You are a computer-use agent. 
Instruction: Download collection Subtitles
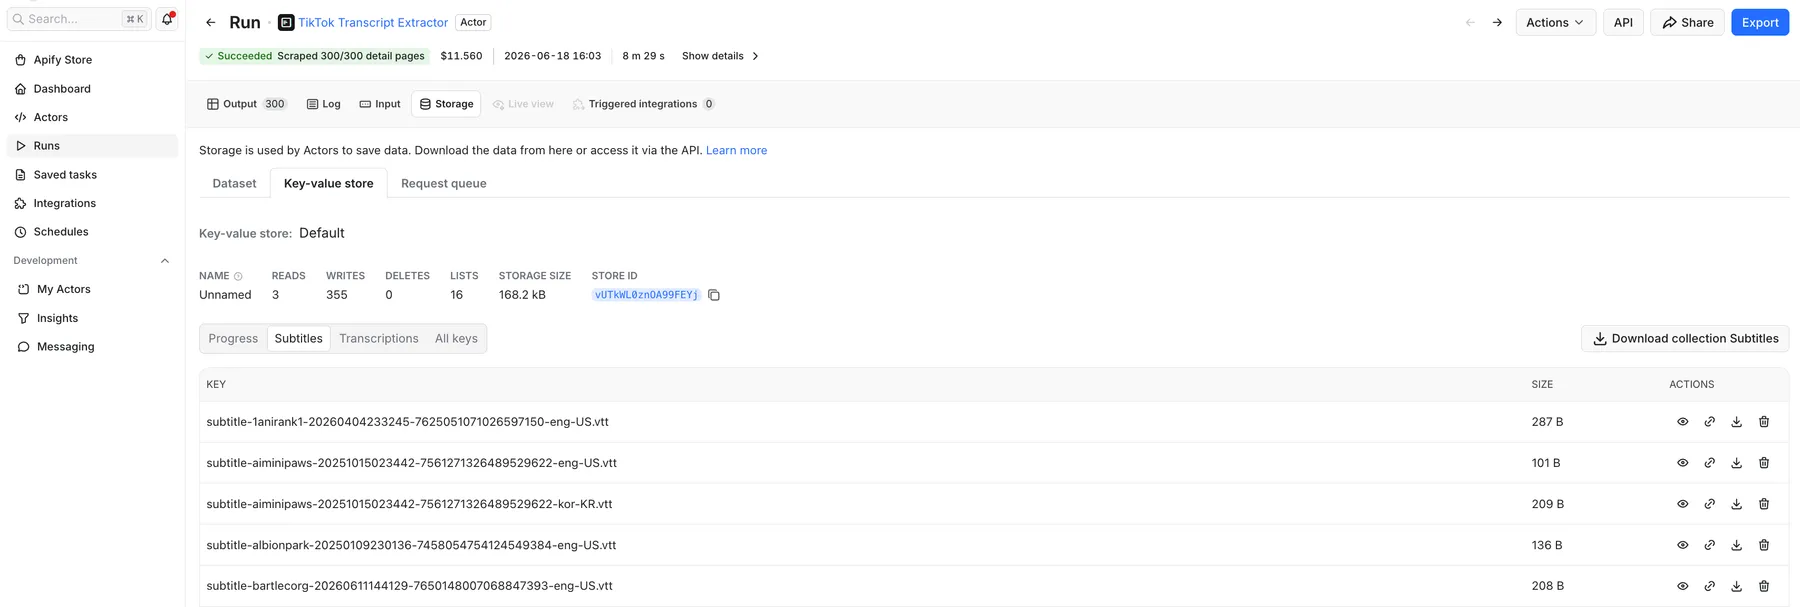1685,339
